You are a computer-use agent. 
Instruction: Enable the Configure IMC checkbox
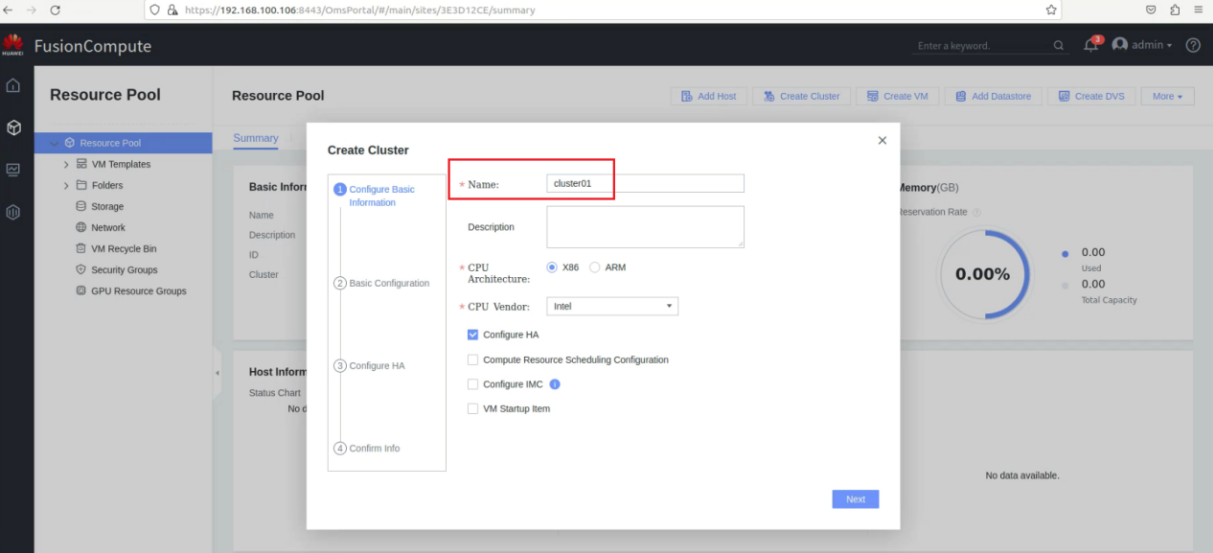pos(473,384)
